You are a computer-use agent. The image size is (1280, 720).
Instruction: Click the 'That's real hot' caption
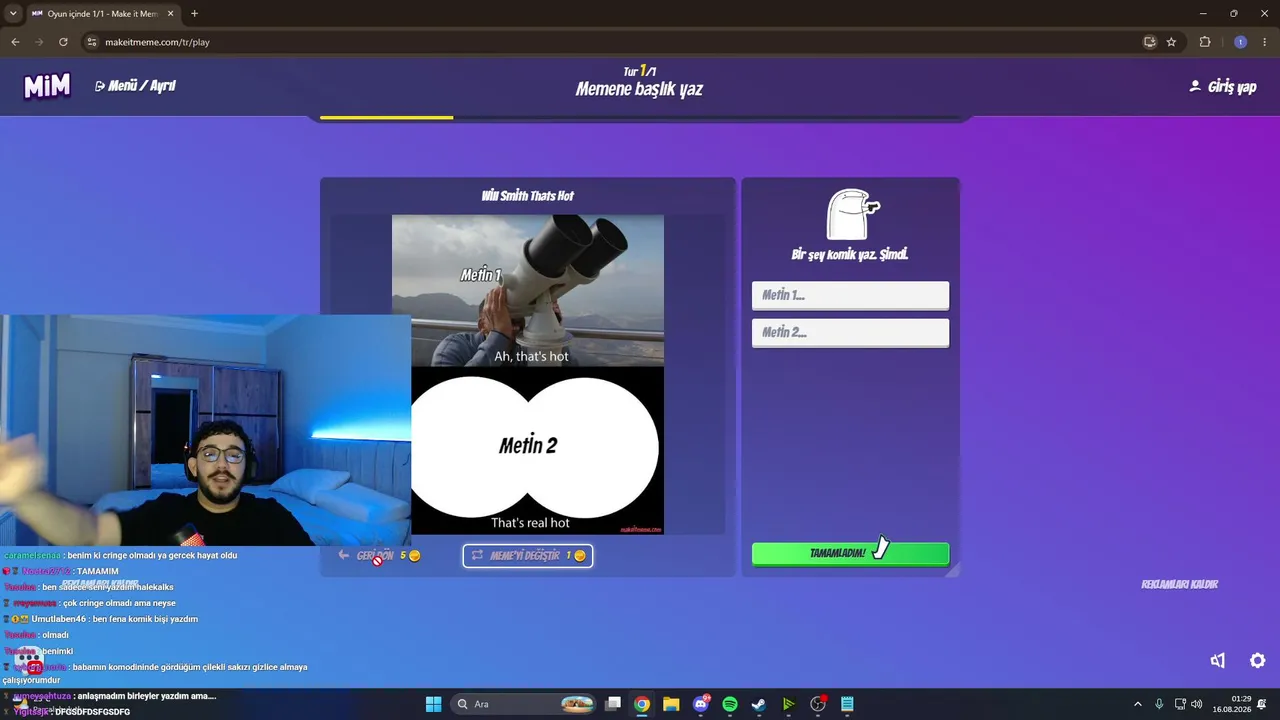[x=530, y=523]
